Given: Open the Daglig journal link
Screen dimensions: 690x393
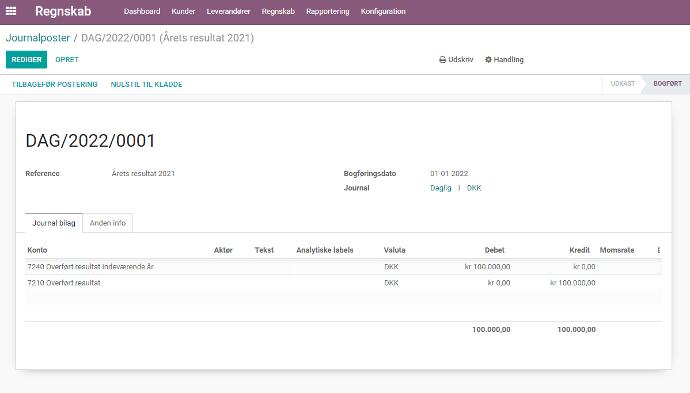Looking at the screenshot, I should point(440,188).
